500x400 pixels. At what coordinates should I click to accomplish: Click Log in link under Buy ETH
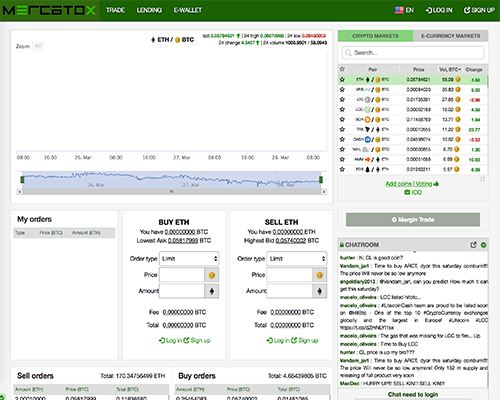coord(170,340)
